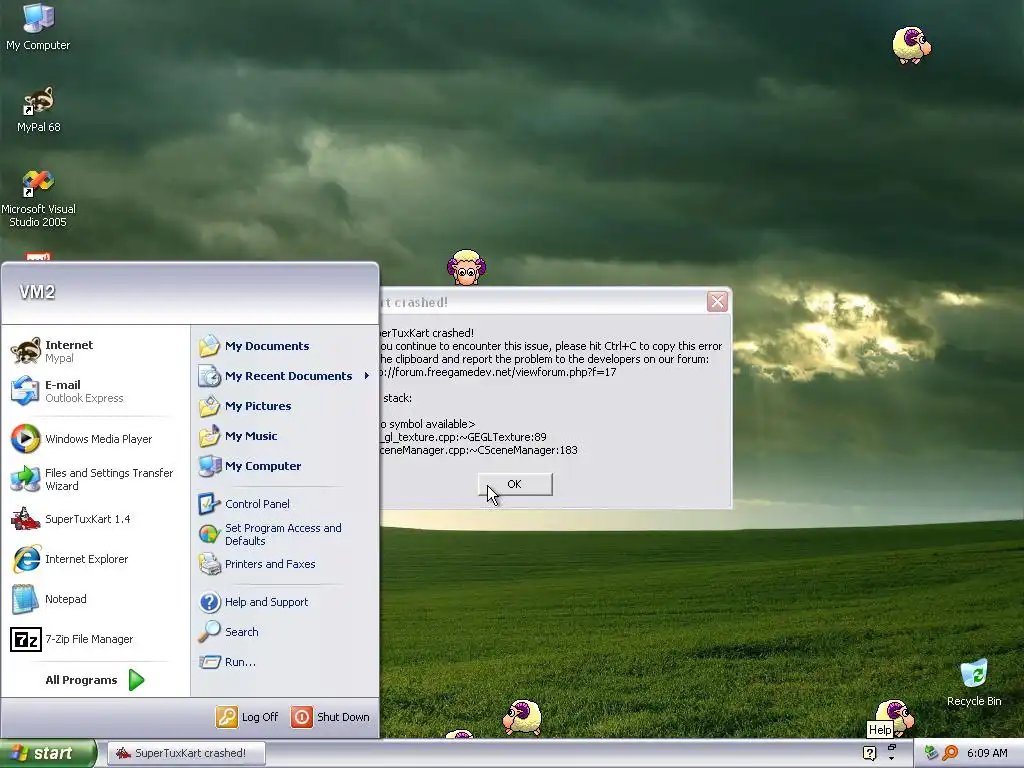This screenshot has width=1024, height=768.
Task: Expand My Recent Documents submenu
Action: [x=285, y=376]
